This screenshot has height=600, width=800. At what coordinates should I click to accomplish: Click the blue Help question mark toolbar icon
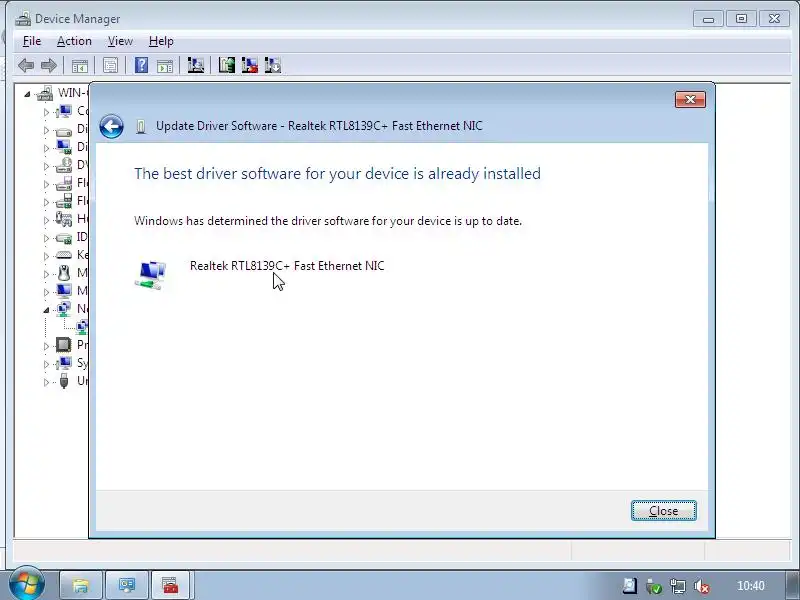[x=141, y=65]
